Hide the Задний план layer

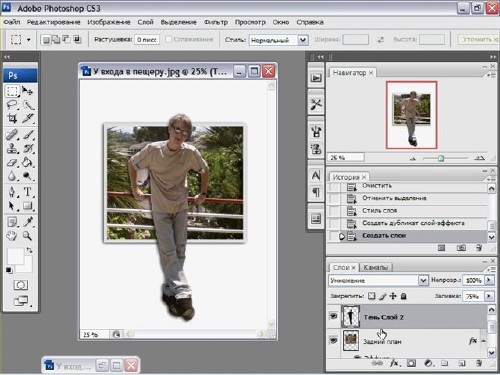pos(333,340)
